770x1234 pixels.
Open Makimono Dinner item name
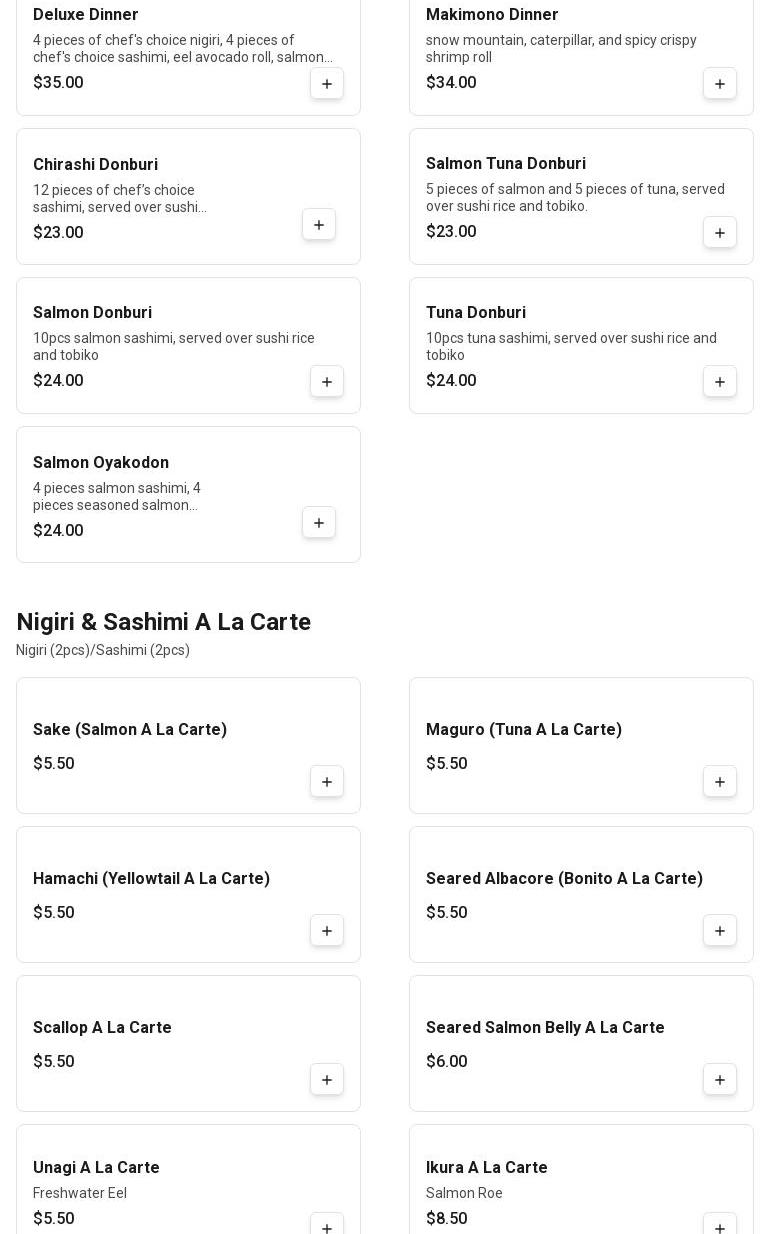[492, 15]
